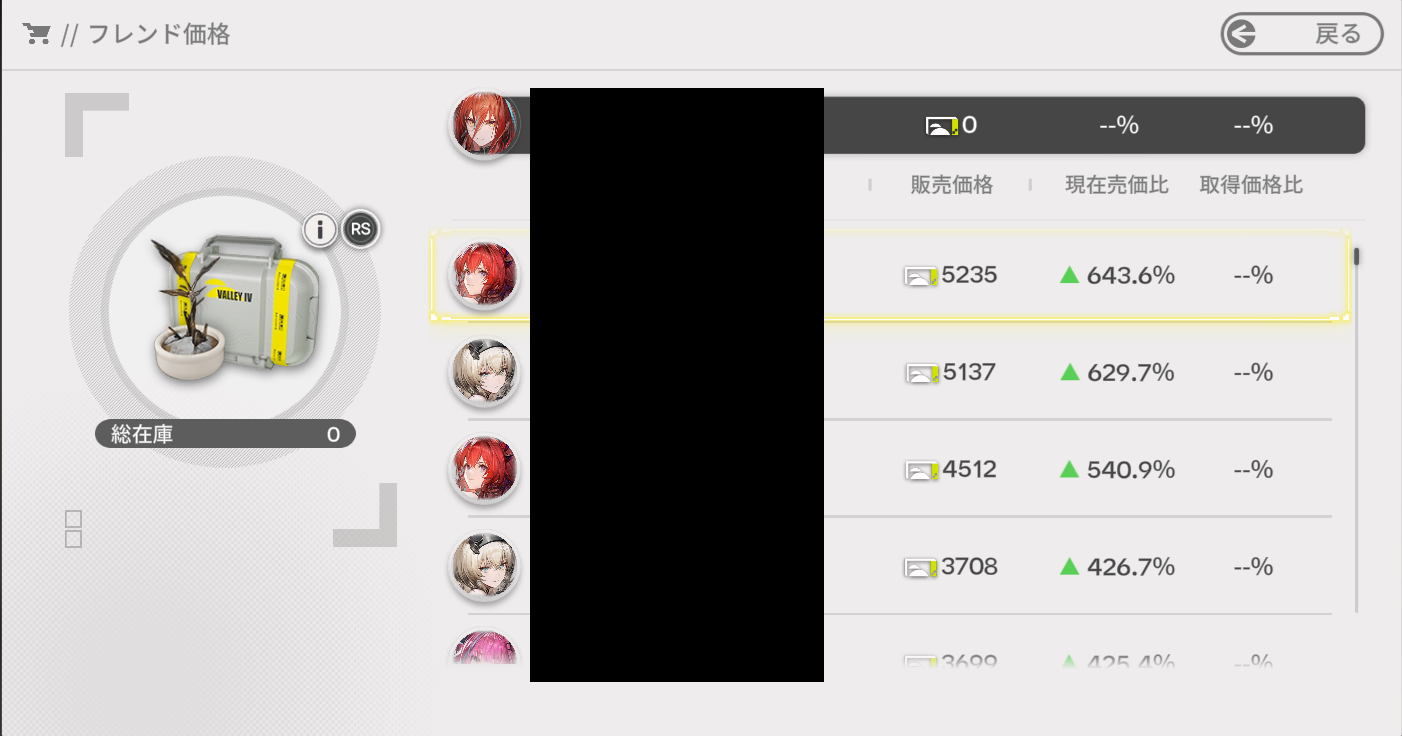
Task: Open the item info icon
Action: tap(320, 230)
